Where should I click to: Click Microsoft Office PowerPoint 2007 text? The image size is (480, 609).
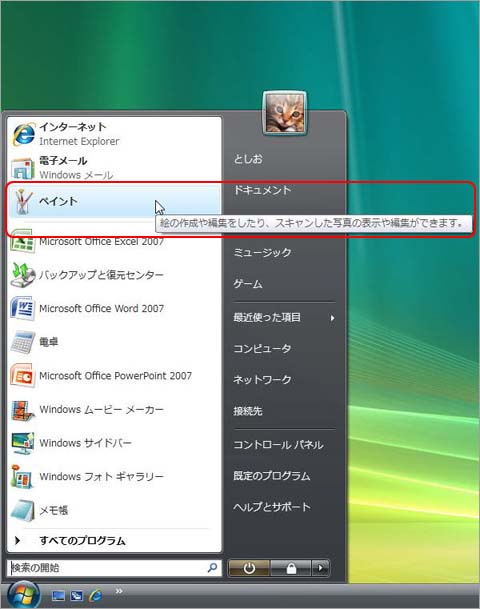tap(115, 376)
